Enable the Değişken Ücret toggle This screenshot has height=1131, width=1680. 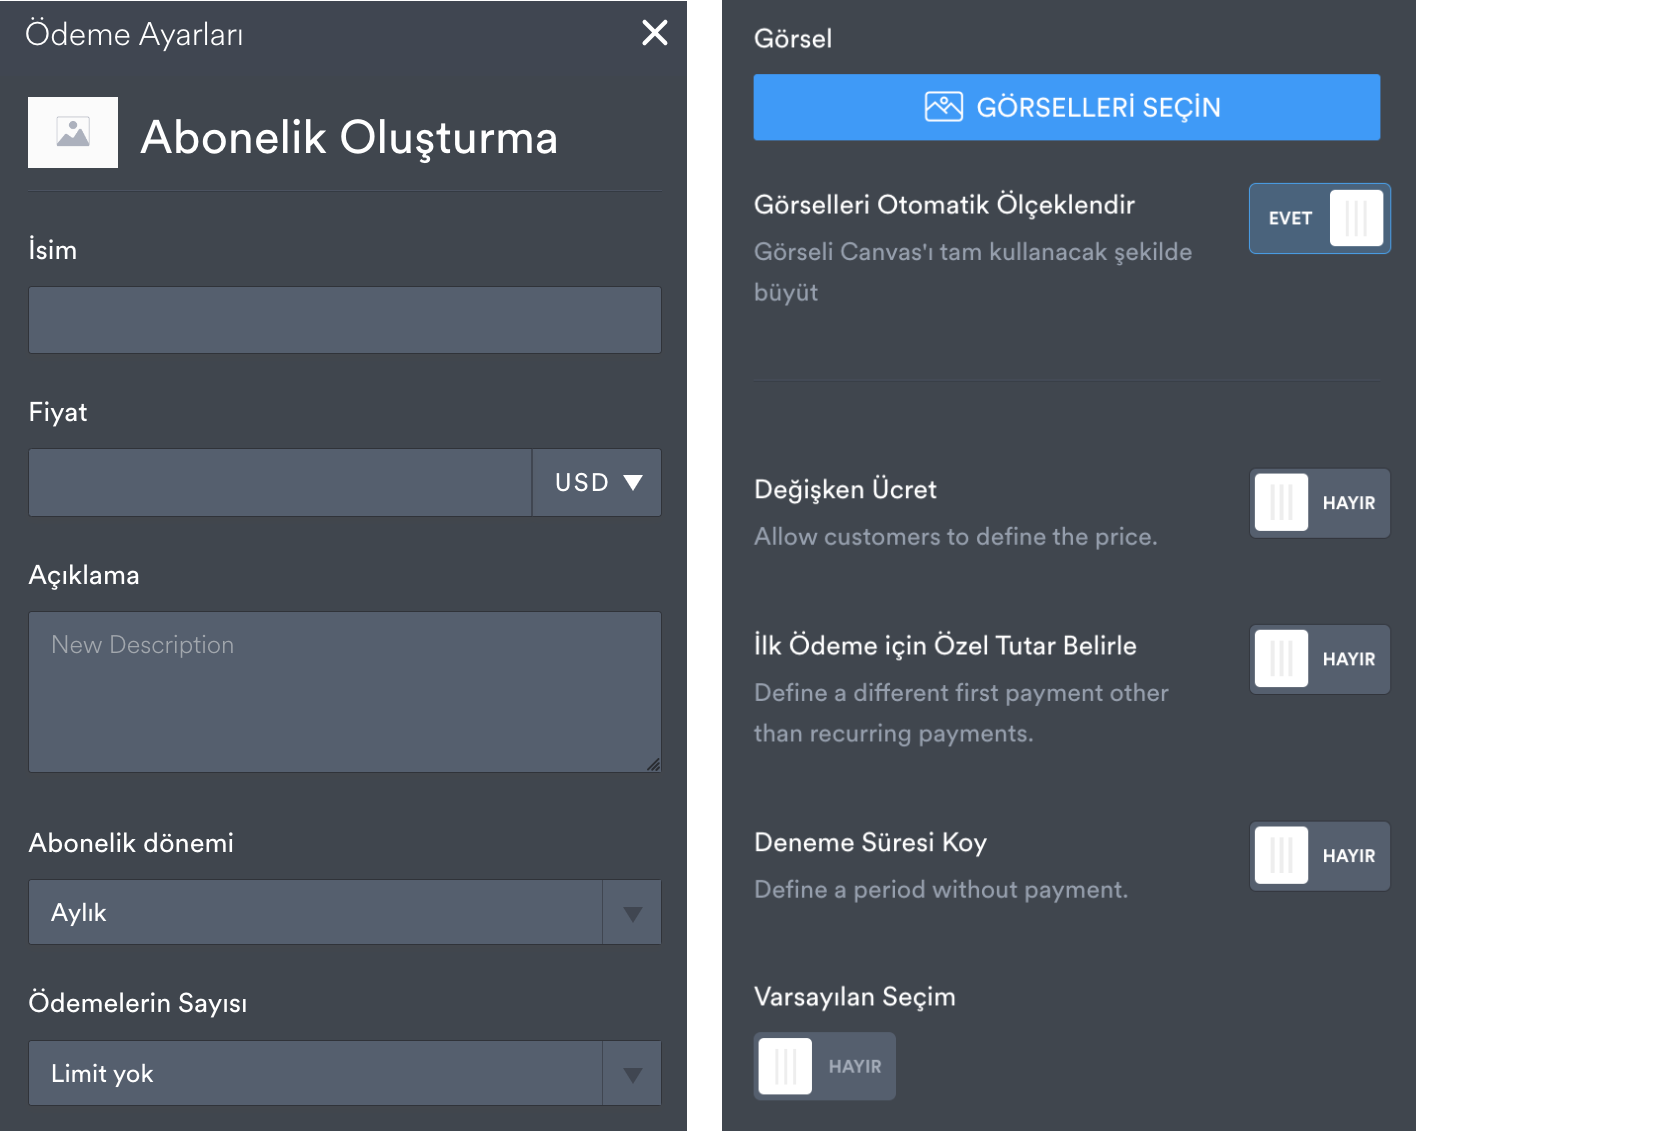1319,503
